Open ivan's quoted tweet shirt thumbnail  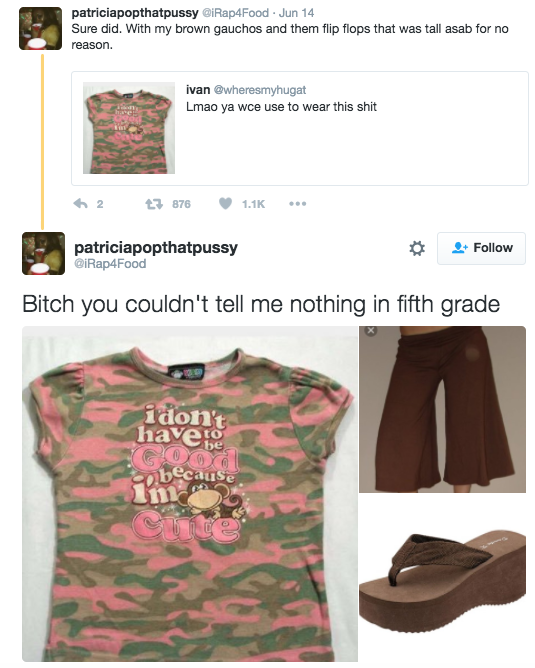point(129,128)
